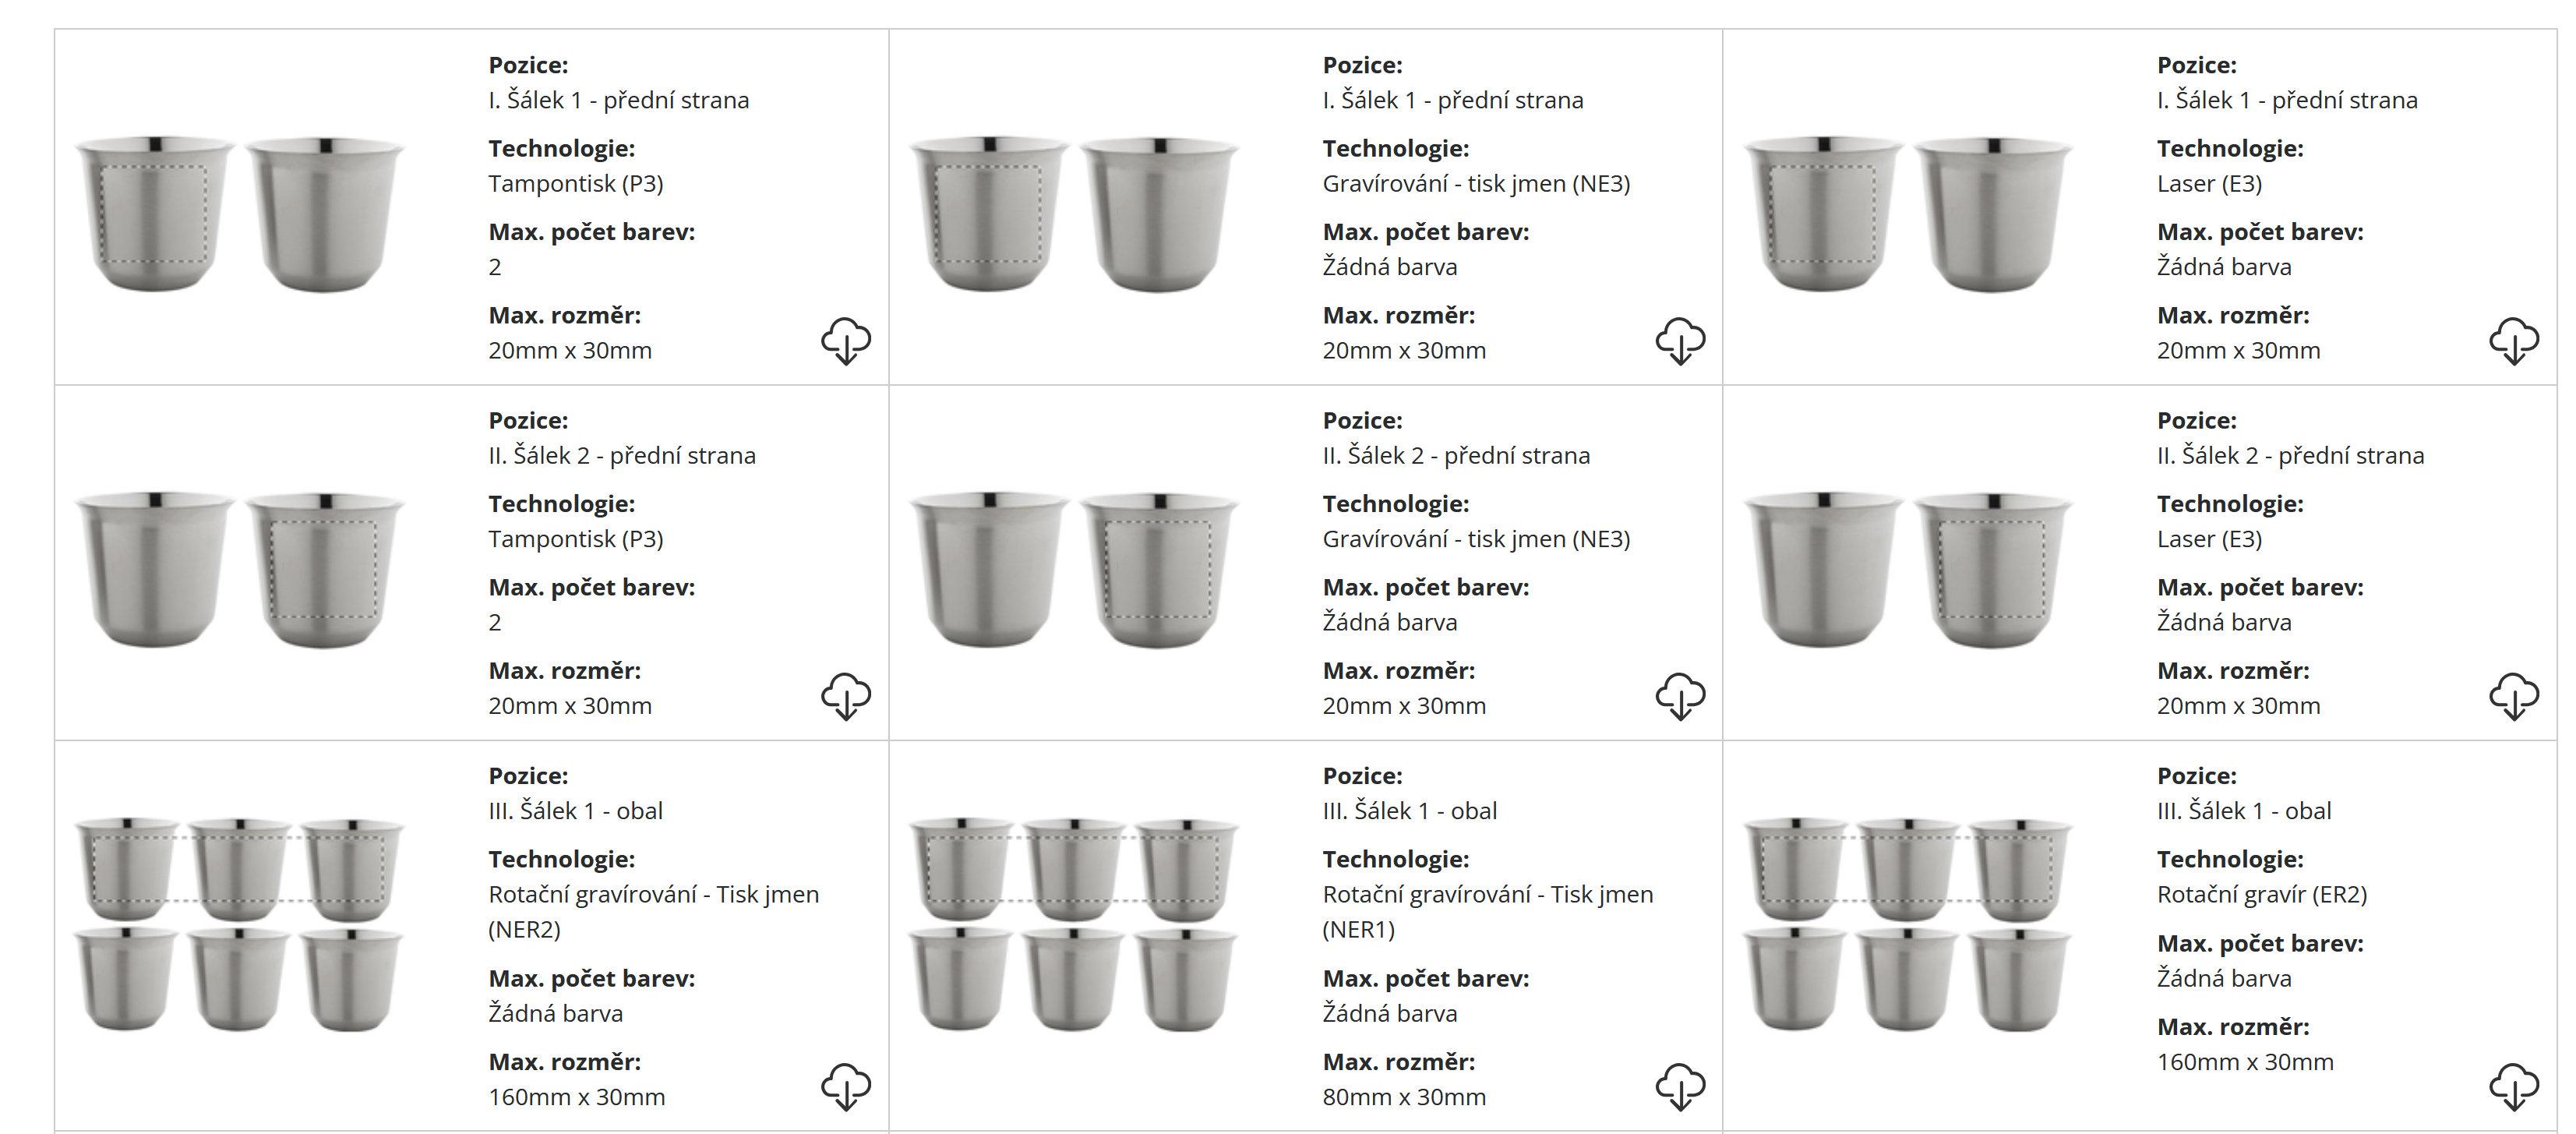Download template for Šálek 1 Tampontisk (P3)
Screen dimensions: 2576x1134
coord(846,341)
